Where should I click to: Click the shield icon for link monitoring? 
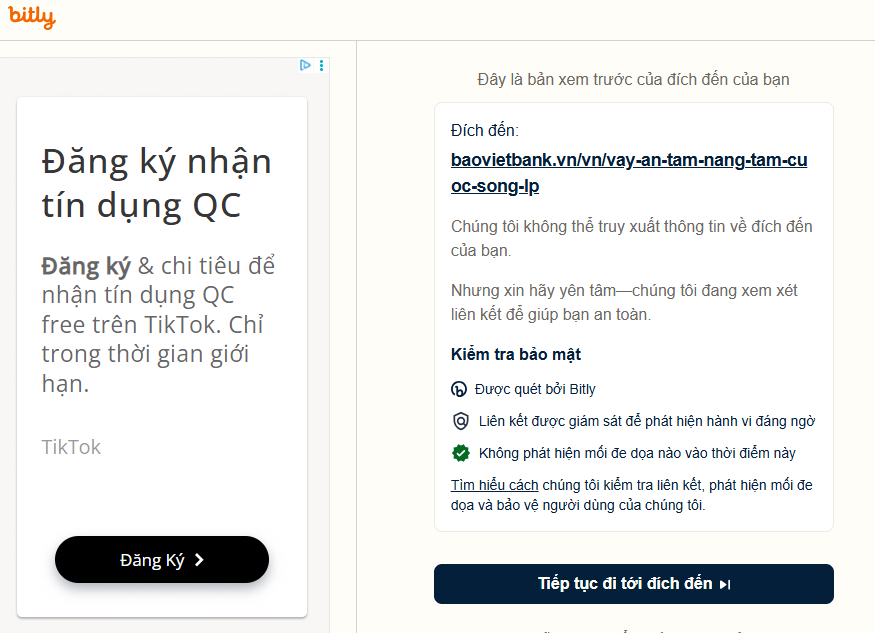click(x=460, y=421)
